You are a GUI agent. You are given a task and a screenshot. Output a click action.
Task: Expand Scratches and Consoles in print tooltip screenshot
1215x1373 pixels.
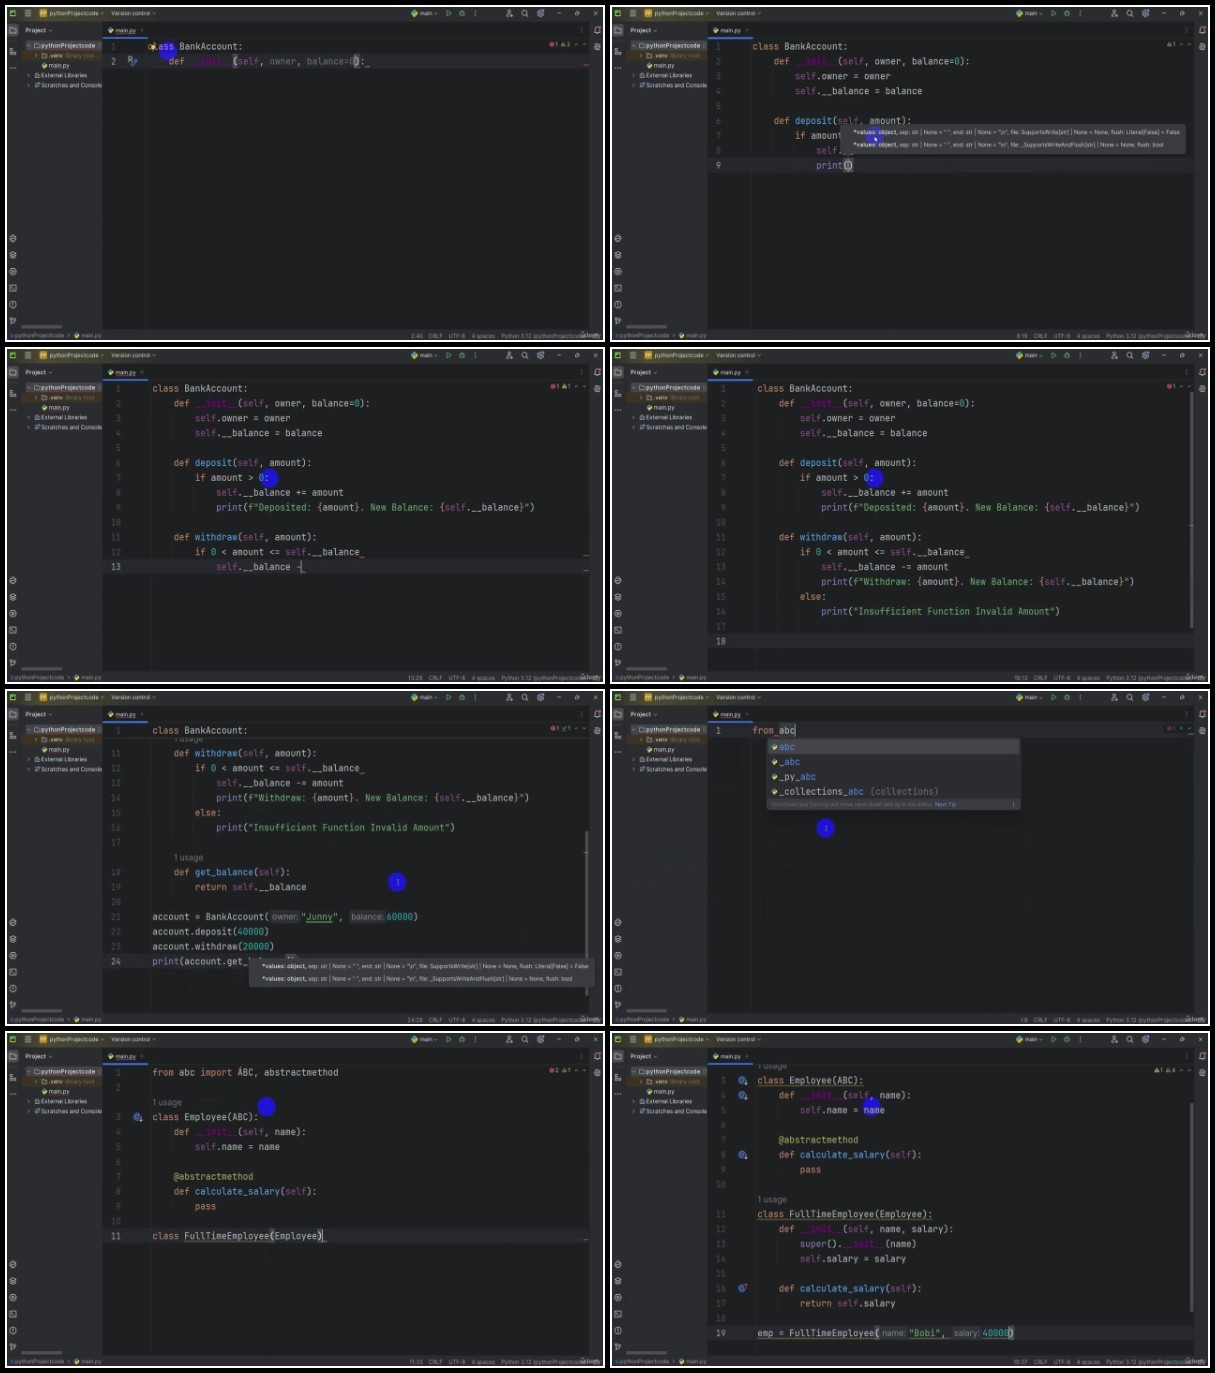(633, 85)
